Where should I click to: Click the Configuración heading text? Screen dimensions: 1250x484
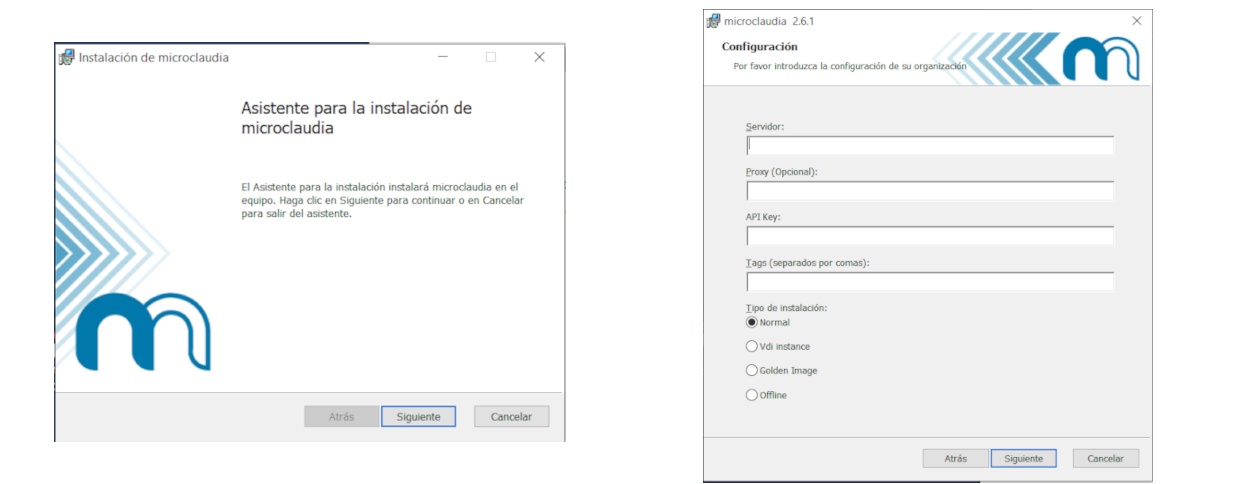pyautogui.click(x=759, y=46)
